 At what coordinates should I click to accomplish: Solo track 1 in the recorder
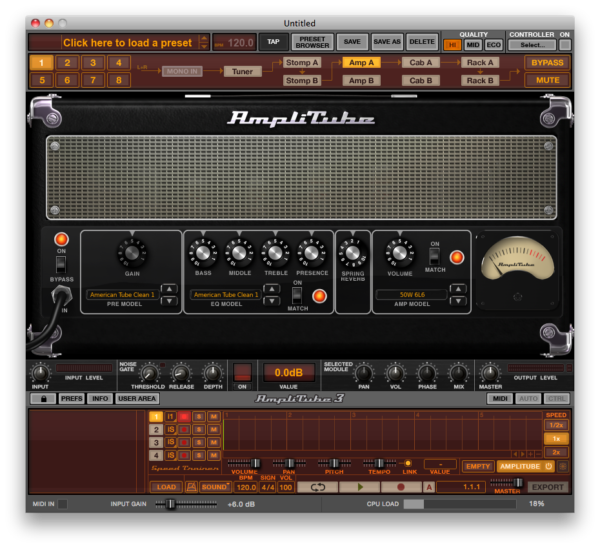tap(199, 416)
